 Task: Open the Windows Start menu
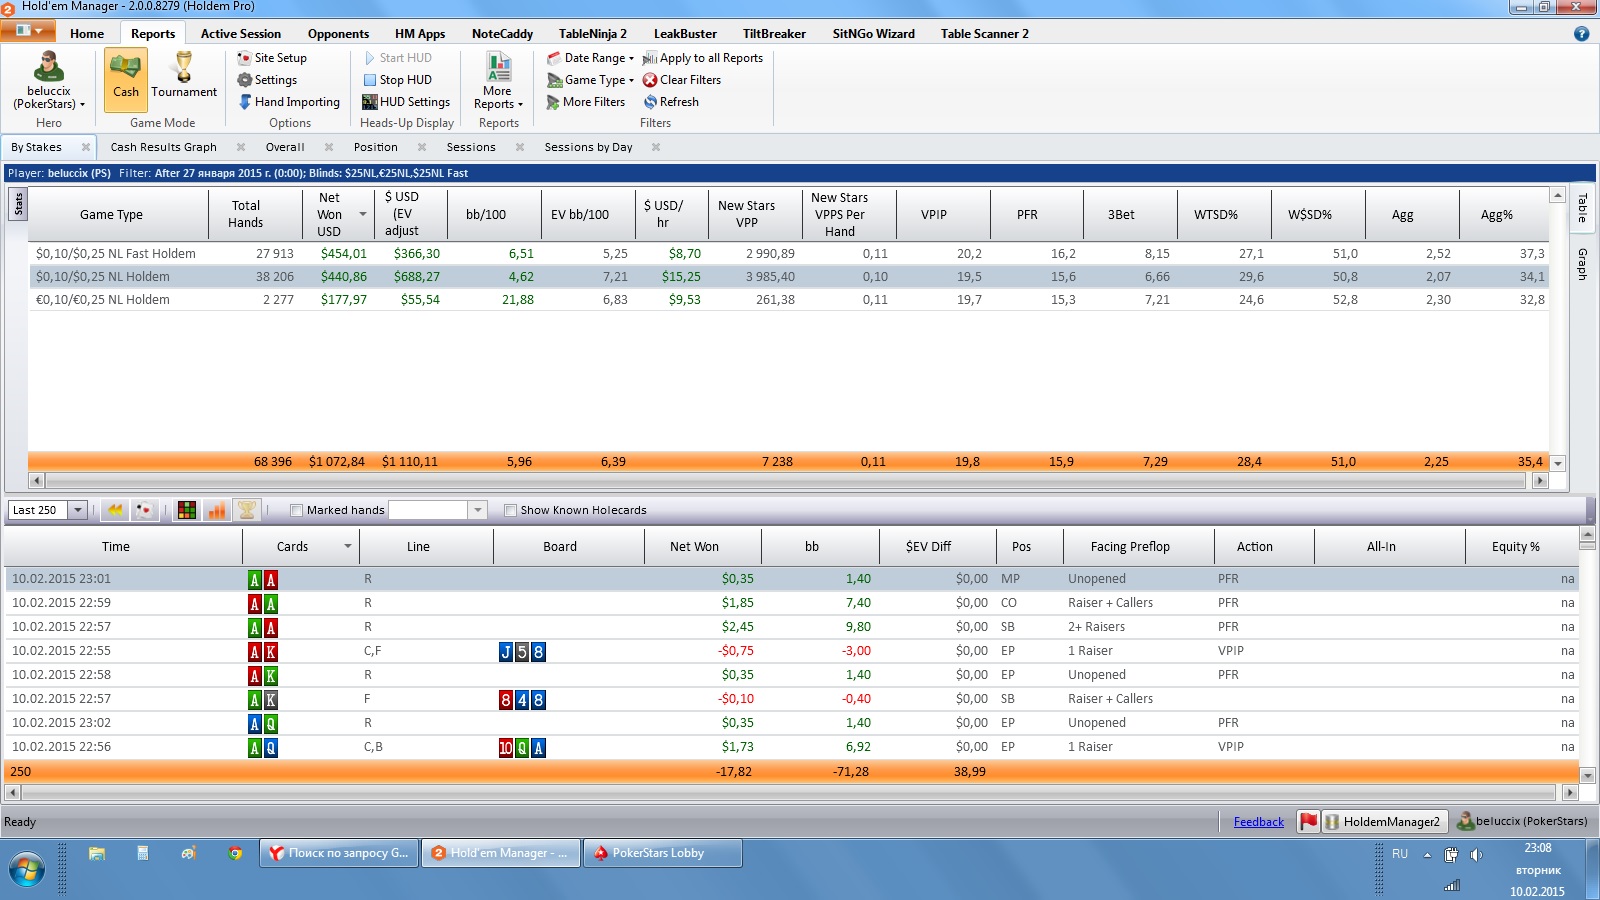click(x=26, y=869)
